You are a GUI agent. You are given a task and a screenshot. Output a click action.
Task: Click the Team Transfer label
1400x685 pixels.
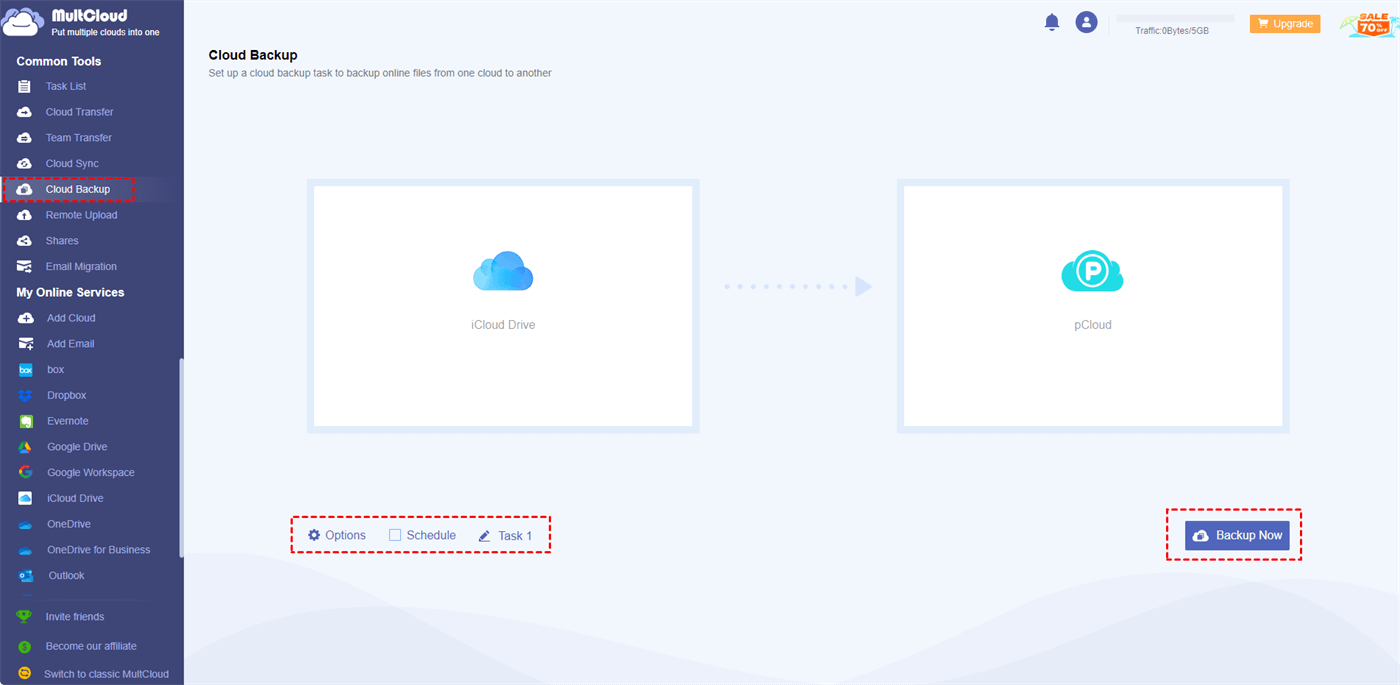pyautogui.click(x=79, y=138)
